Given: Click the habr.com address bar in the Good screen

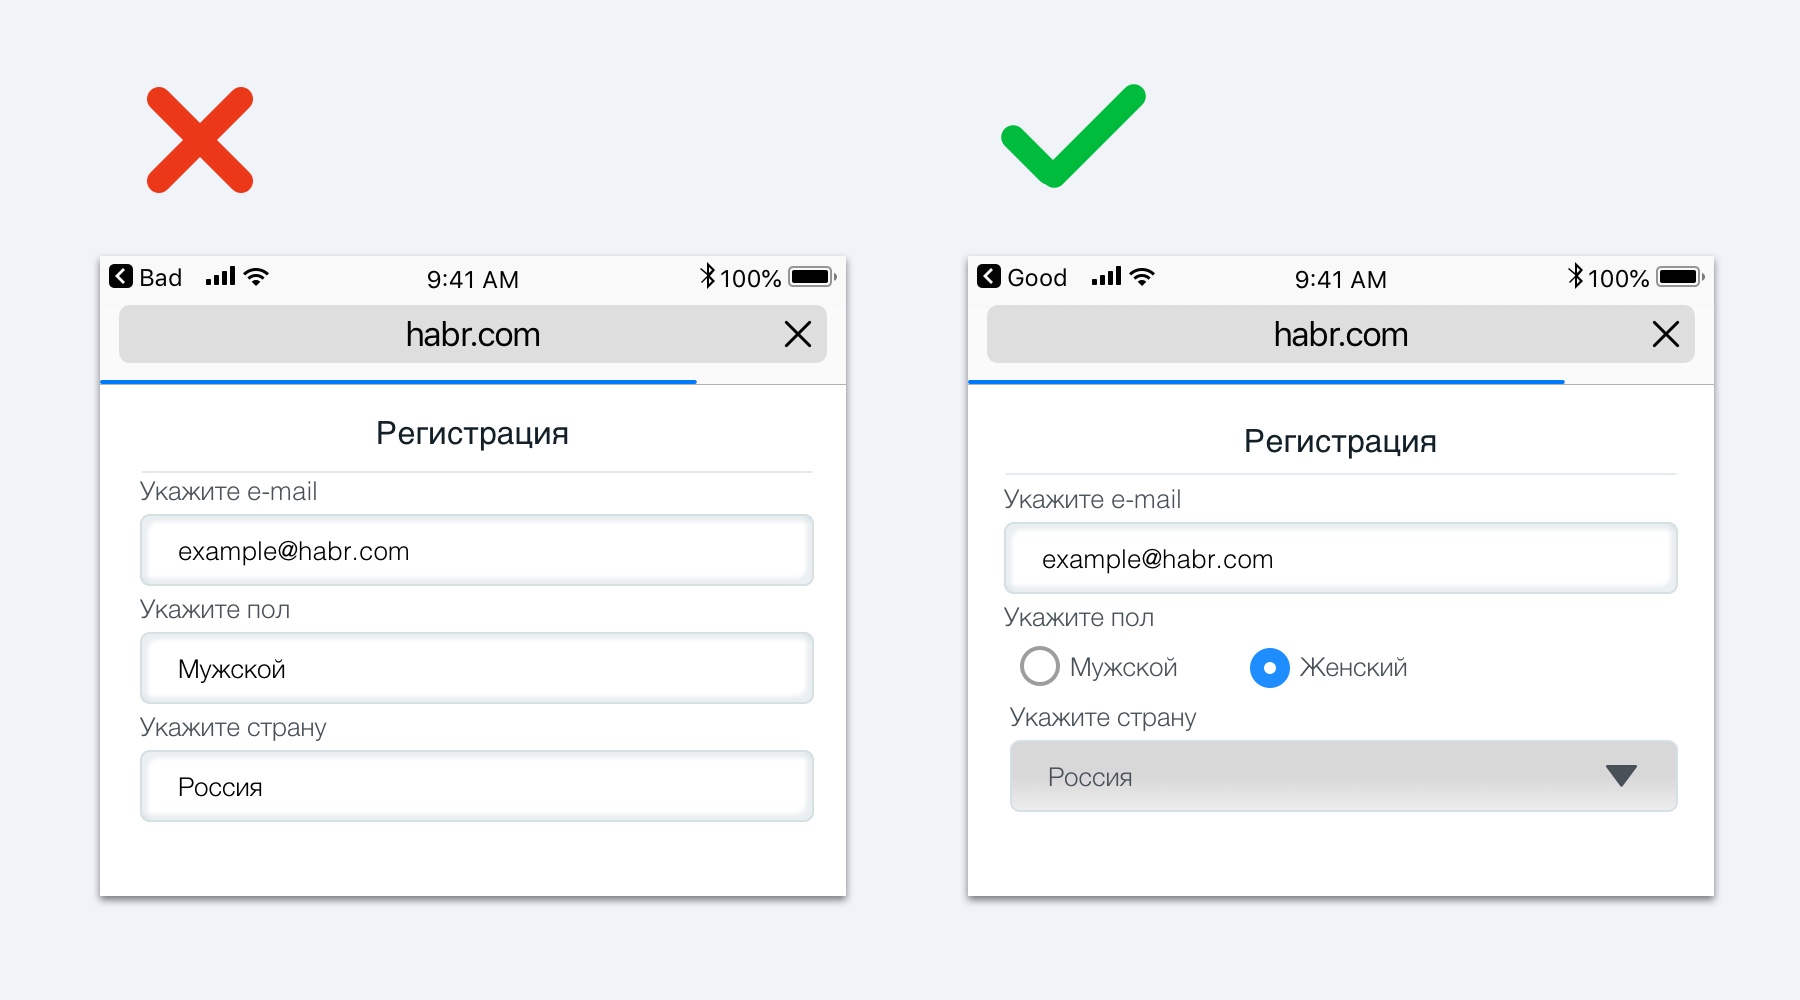Looking at the screenshot, I should [x=1340, y=334].
